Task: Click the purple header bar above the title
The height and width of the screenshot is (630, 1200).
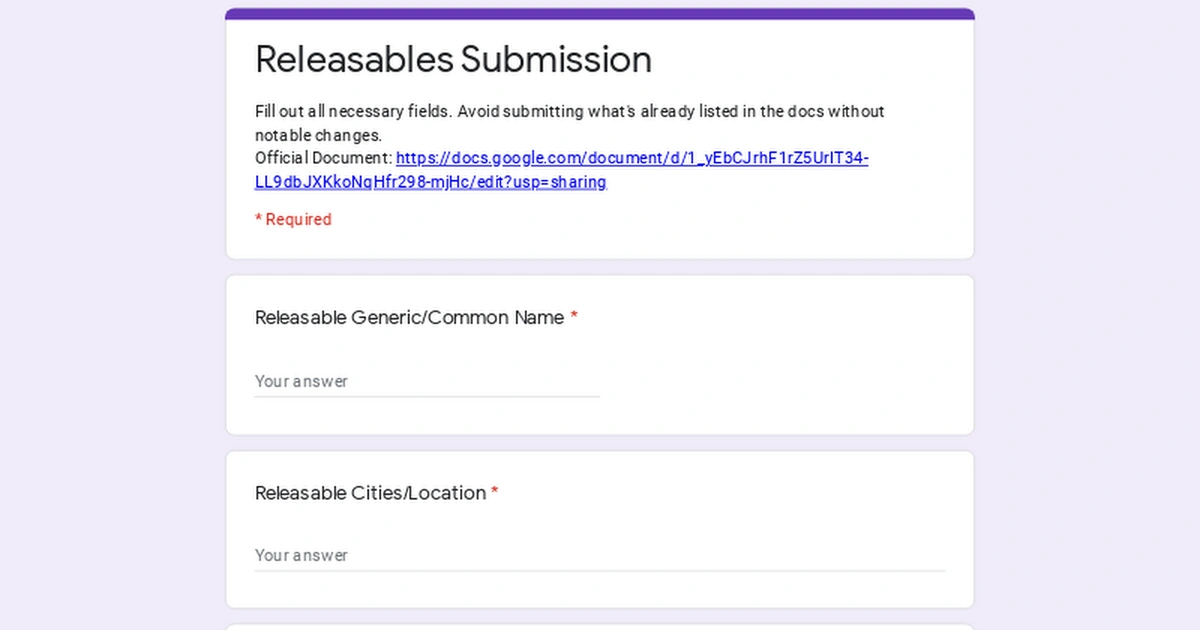Action: coord(600,14)
